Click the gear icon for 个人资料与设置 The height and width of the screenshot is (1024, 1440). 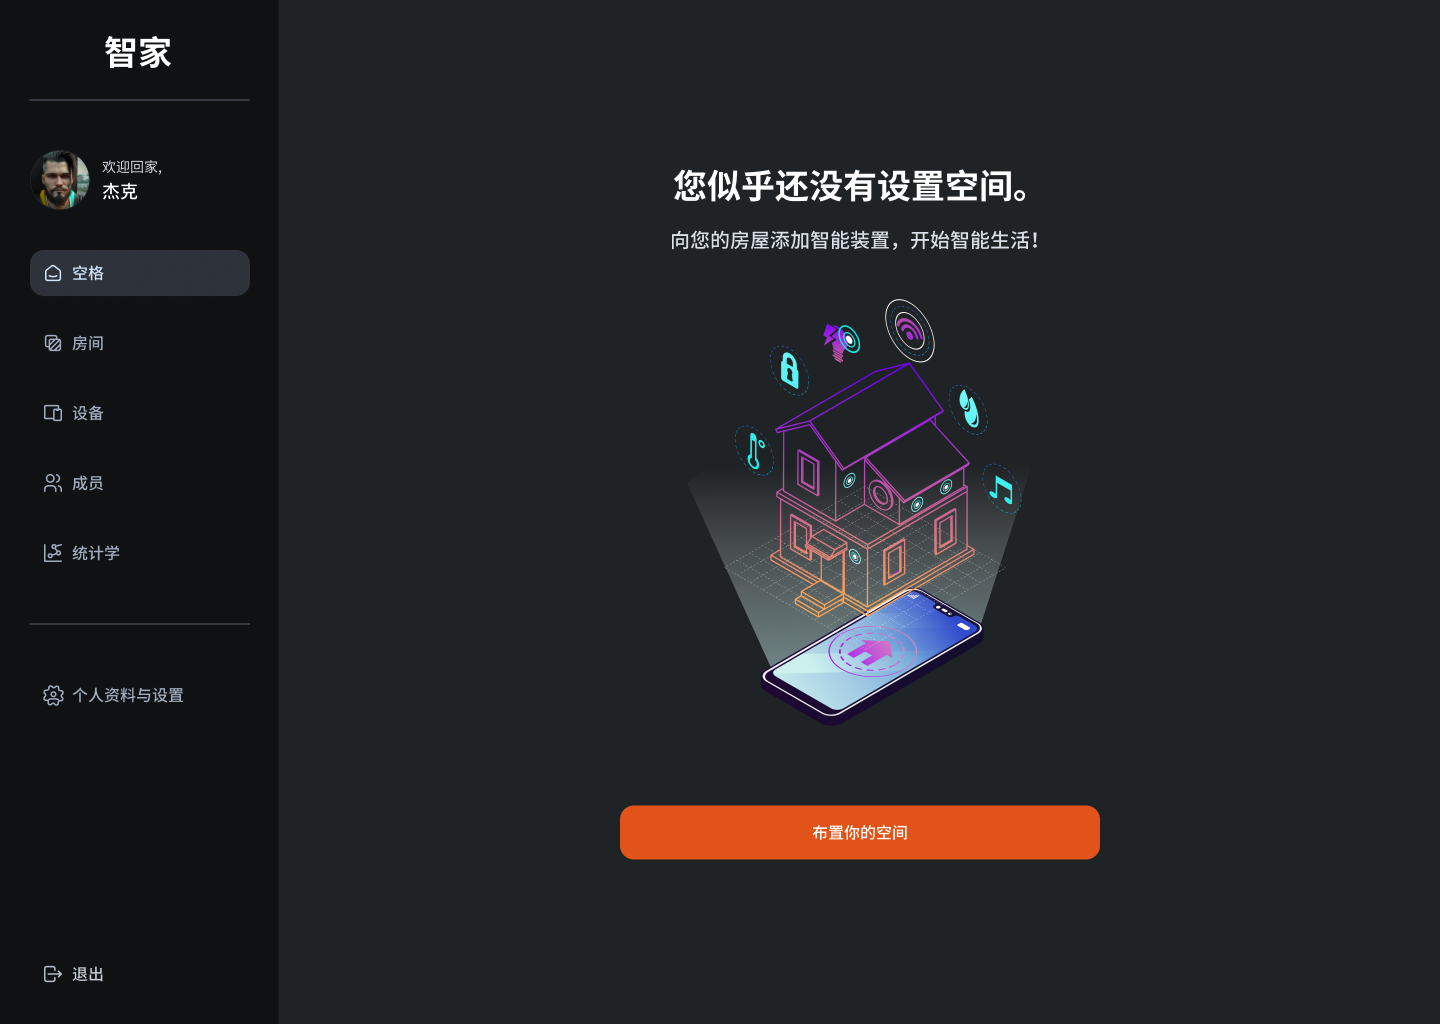click(x=53, y=695)
